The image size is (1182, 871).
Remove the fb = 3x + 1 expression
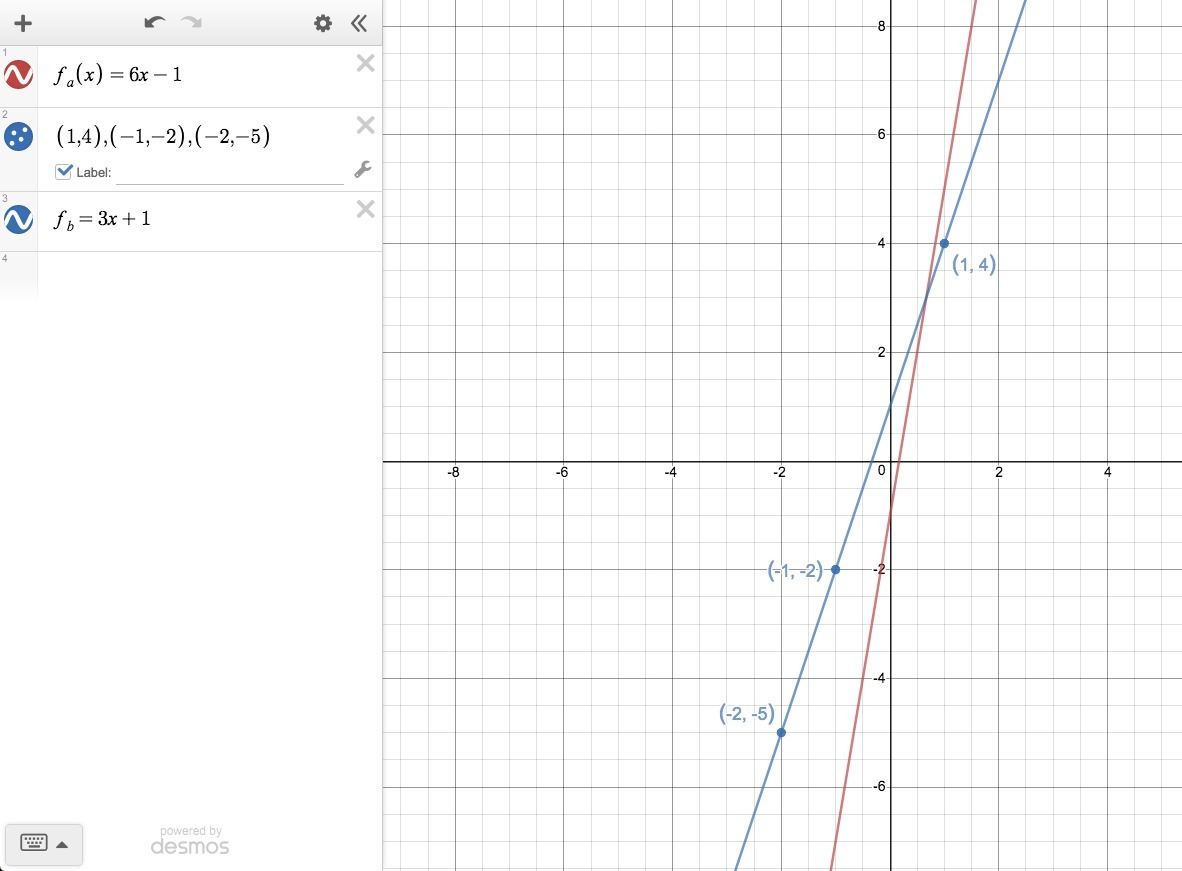[x=366, y=209]
